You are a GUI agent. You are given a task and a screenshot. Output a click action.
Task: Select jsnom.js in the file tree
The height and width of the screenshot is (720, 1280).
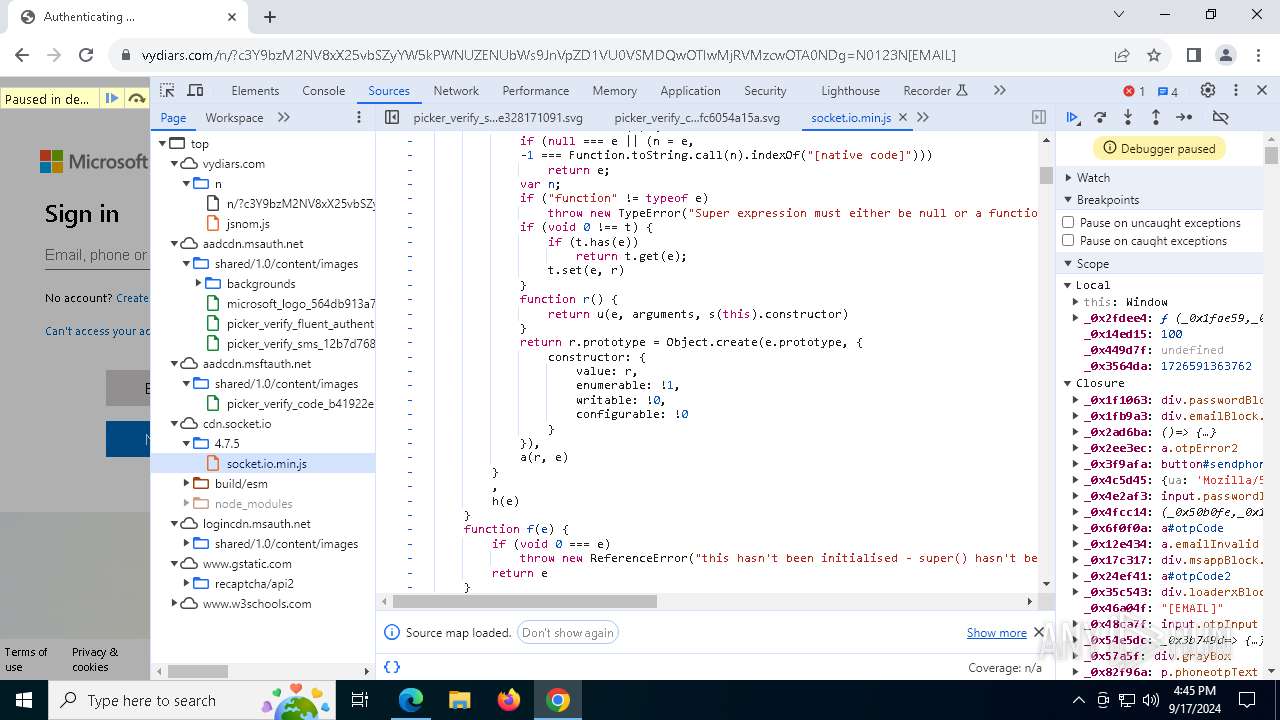click(248, 223)
